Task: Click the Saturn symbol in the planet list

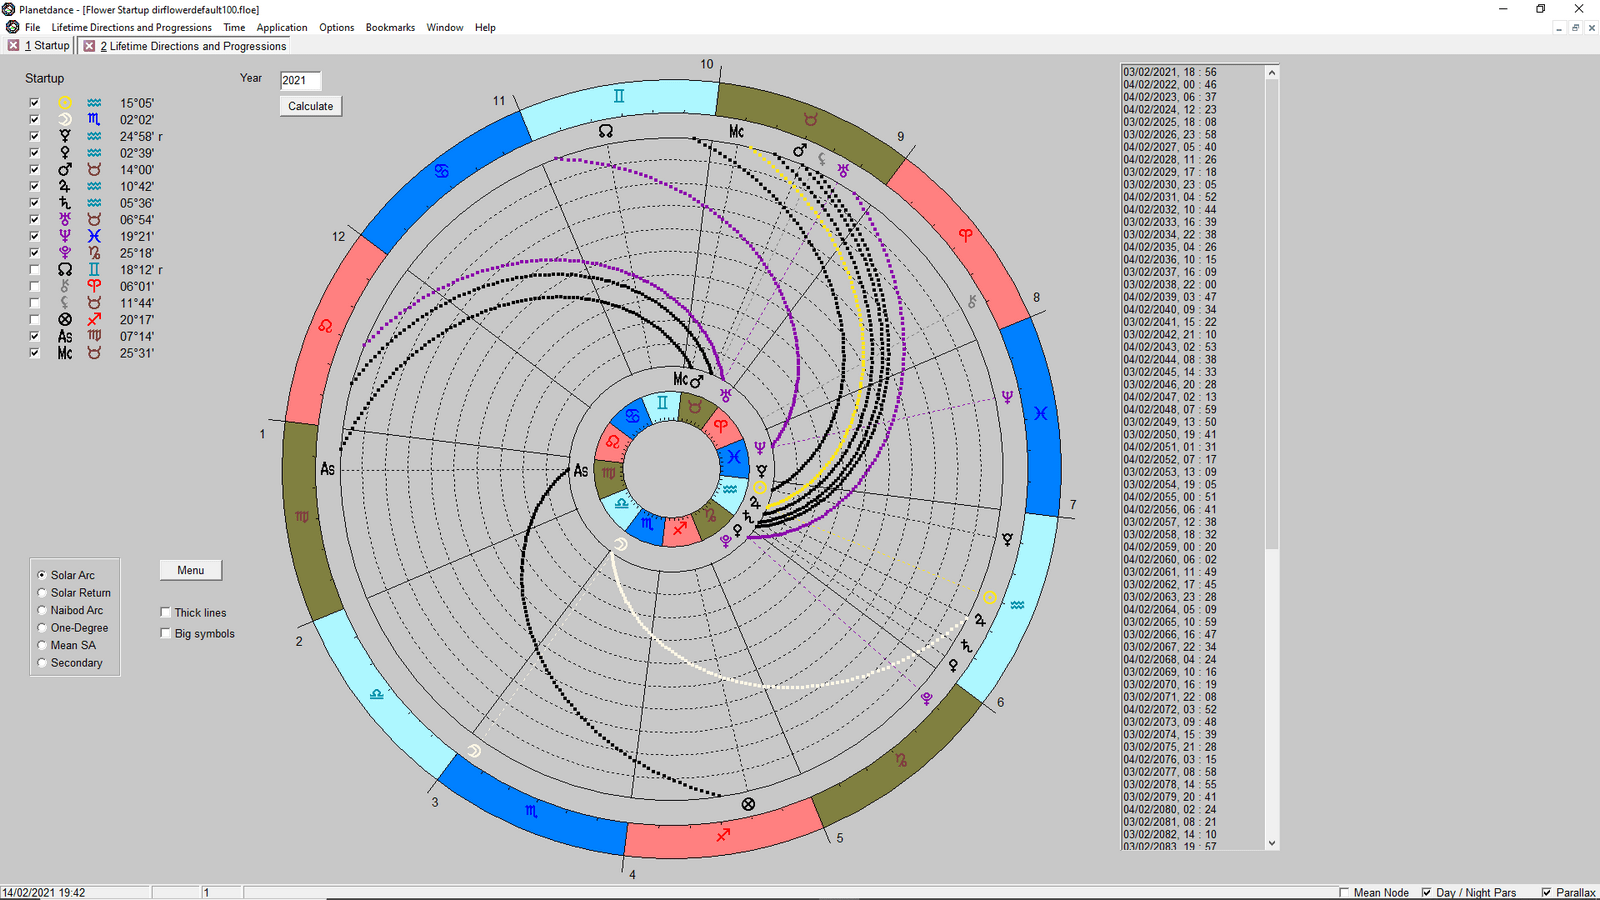Action: pyautogui.click(x=64, y=202)
